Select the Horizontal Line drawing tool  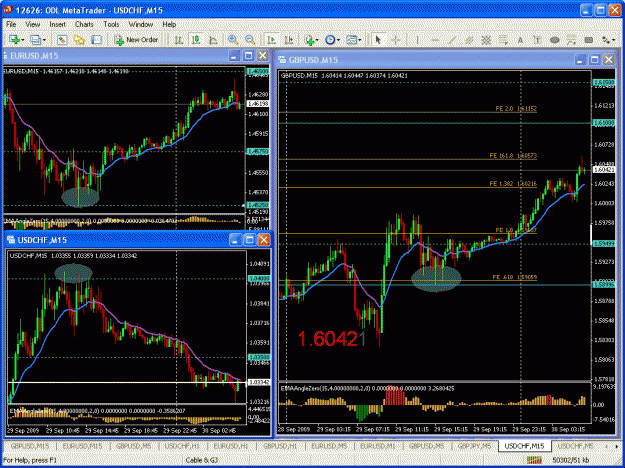point(434,39)
